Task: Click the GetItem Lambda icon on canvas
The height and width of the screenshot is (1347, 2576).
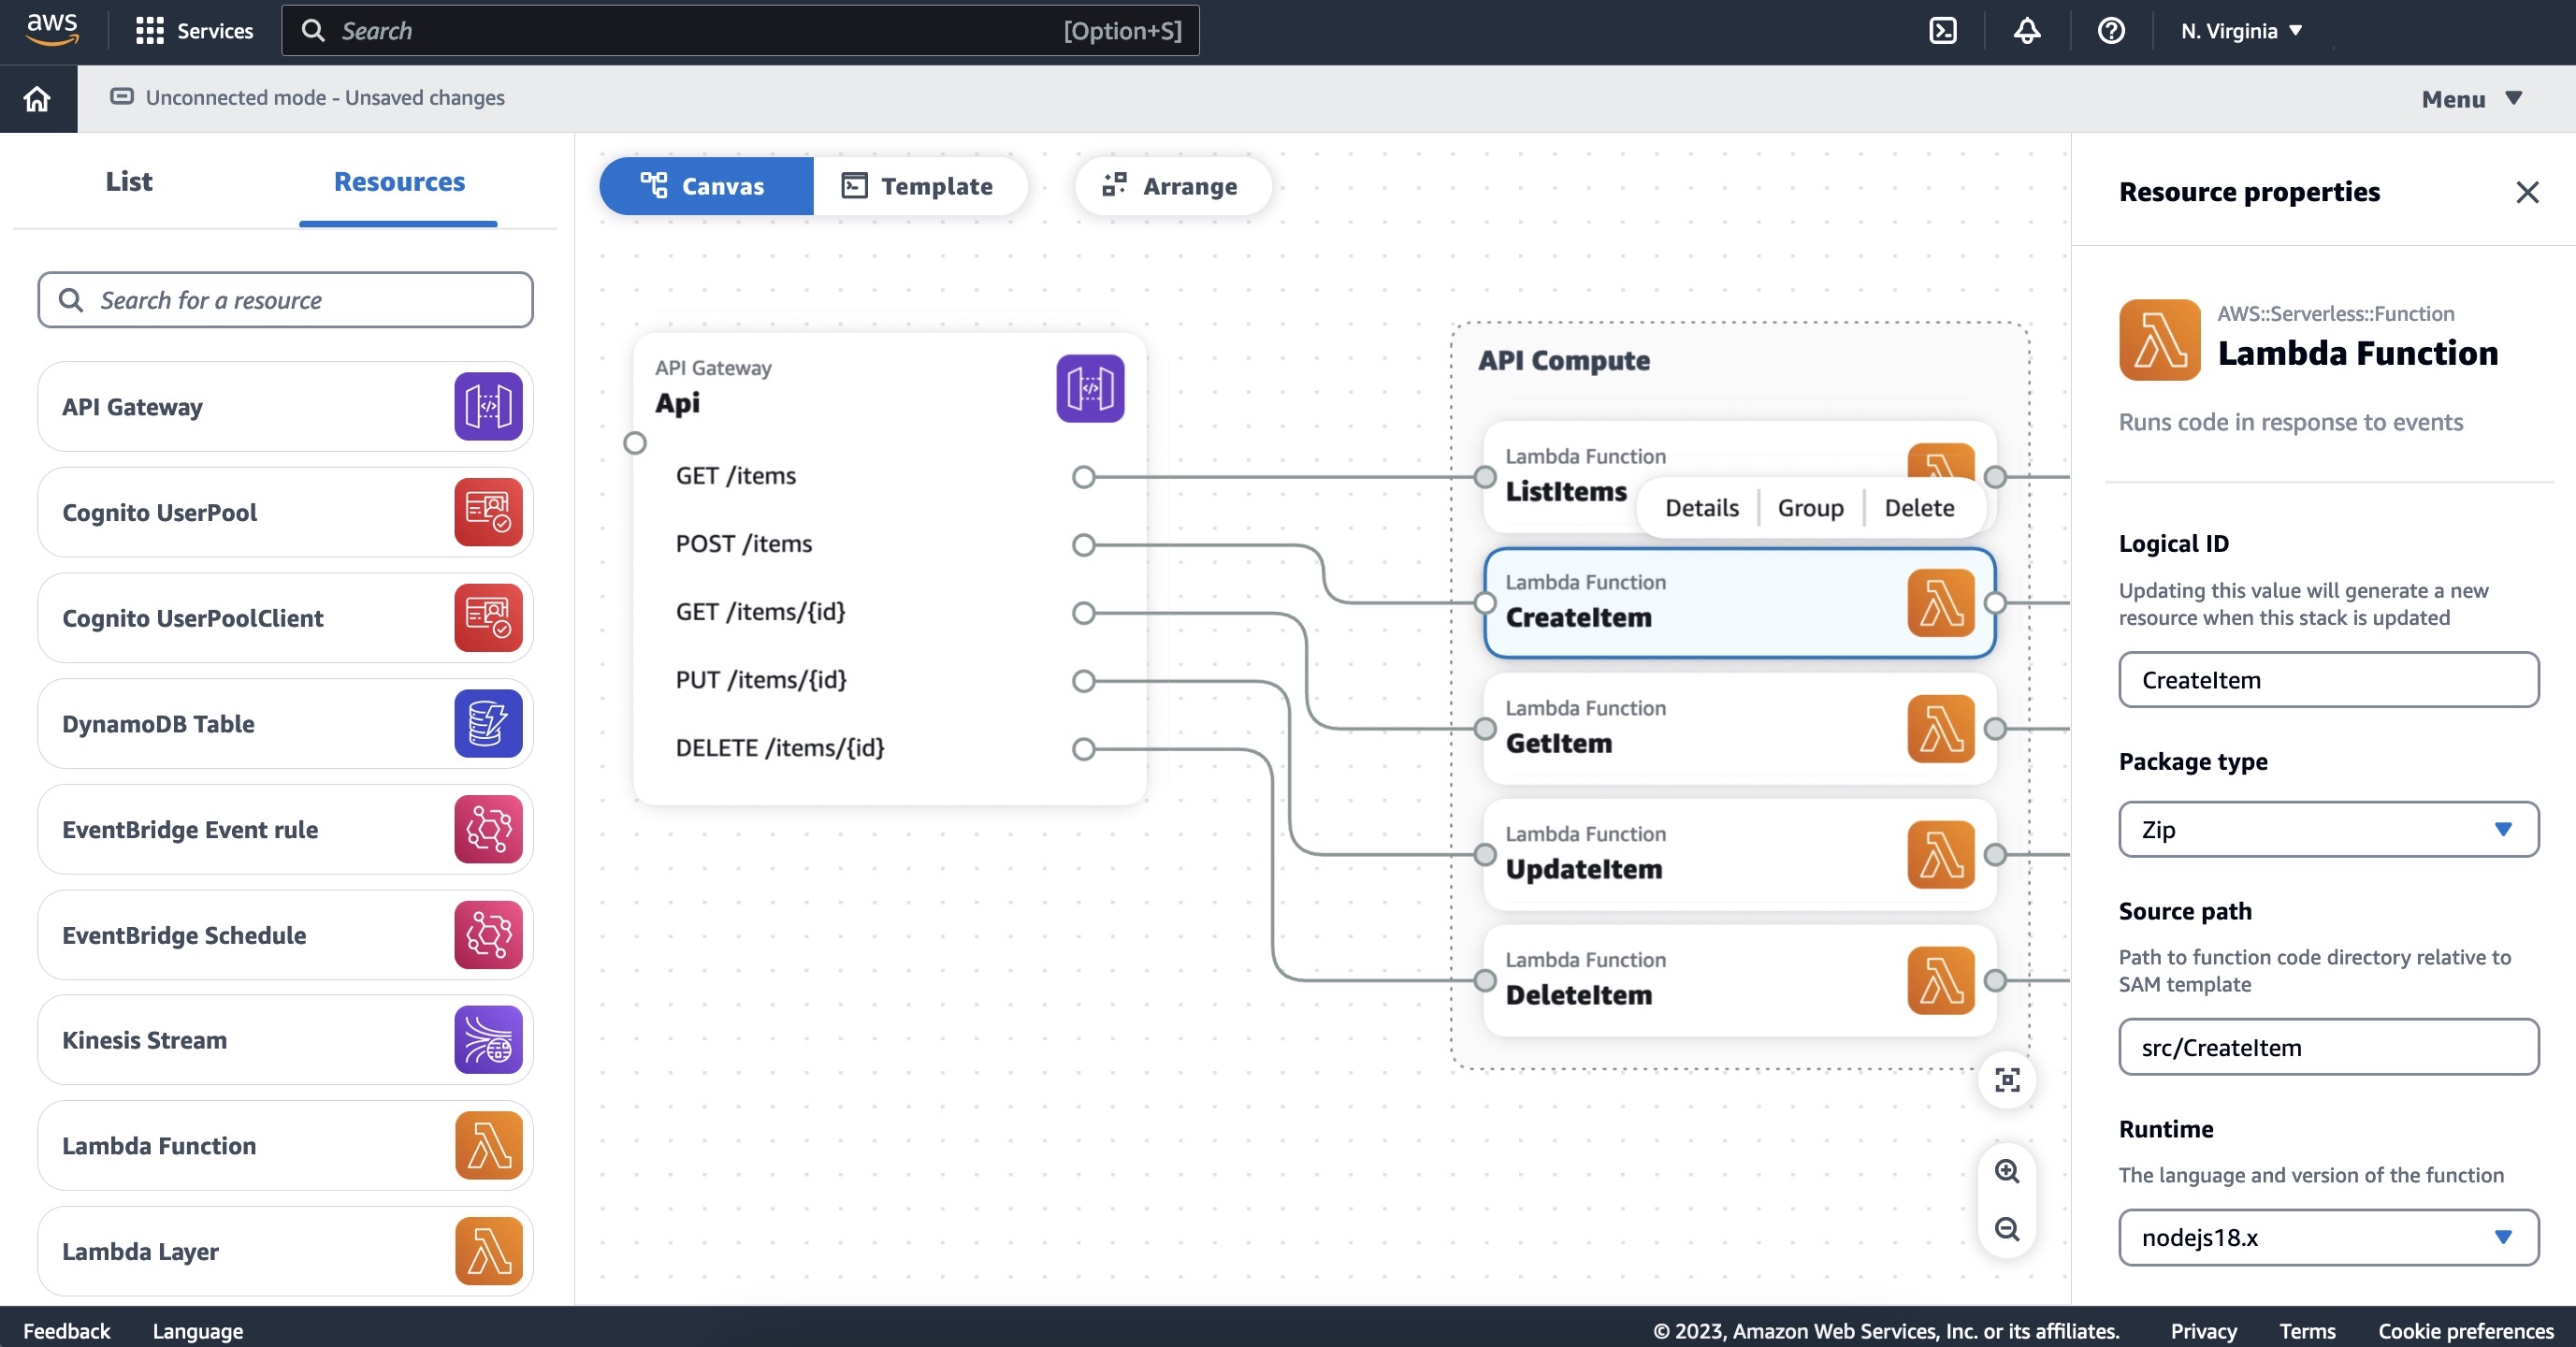Action: click(x=1941, y=729)
